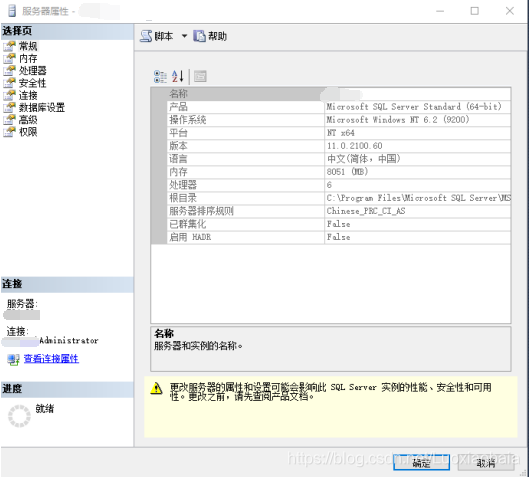The image size is (530, 477).
Task: Click the 脚本 script icon
Action: 146,36
